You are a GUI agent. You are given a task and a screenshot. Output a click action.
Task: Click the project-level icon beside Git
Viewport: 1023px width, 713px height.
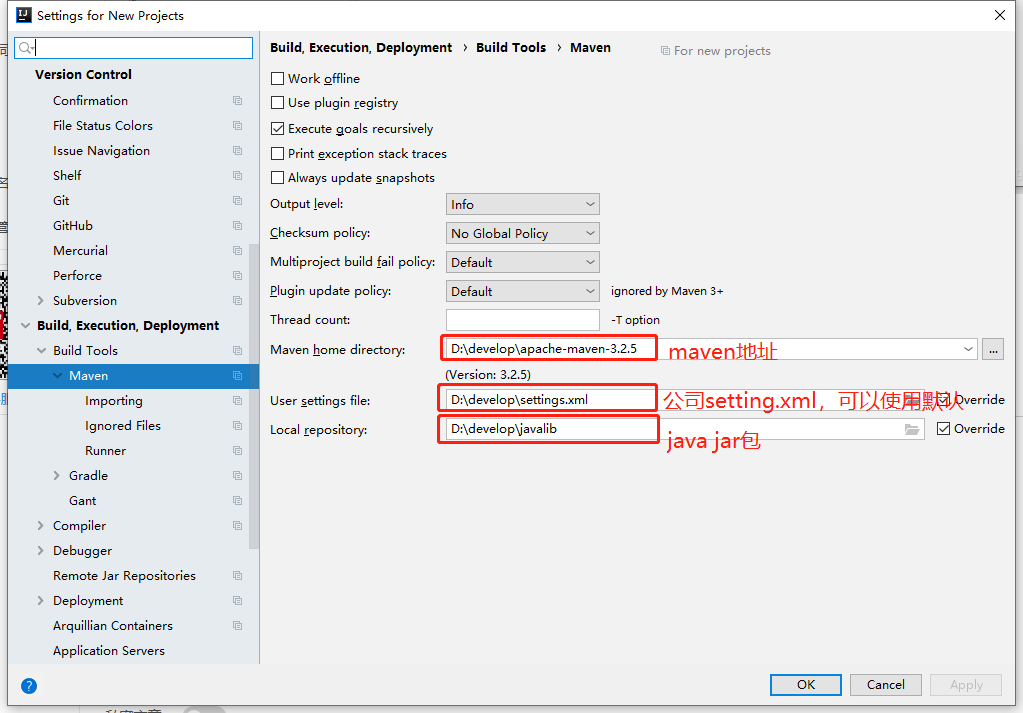coord(237,201)
